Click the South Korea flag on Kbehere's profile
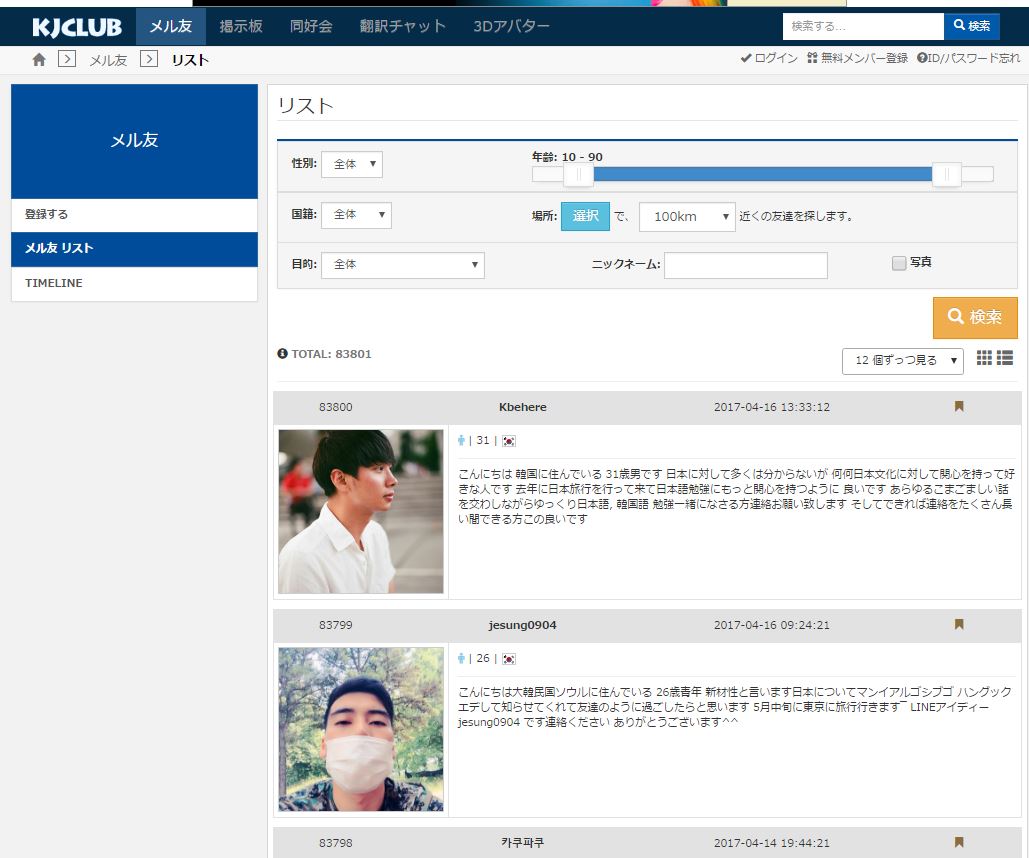The image size is (1029, 858). coord(509,439)
